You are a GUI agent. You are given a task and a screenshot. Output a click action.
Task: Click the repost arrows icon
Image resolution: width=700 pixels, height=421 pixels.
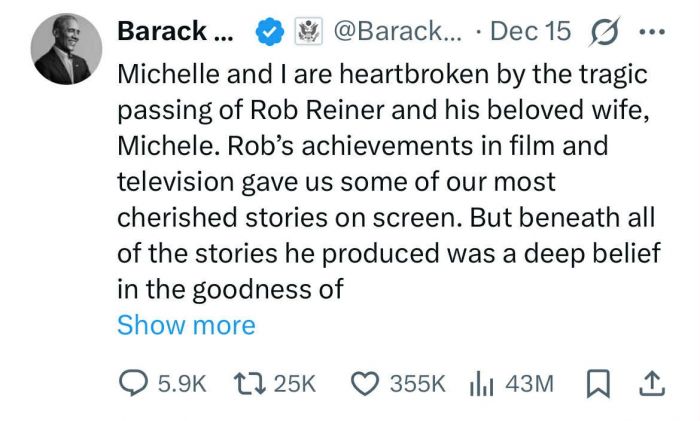(249, 383)
